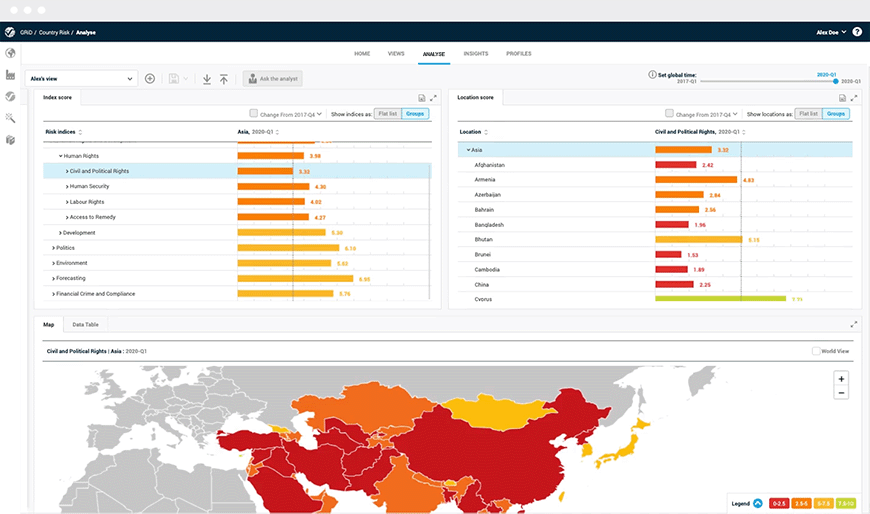Expand the Index score panel to fullscreen
Screen dimensions: 870x514
(x=433, y=98)
